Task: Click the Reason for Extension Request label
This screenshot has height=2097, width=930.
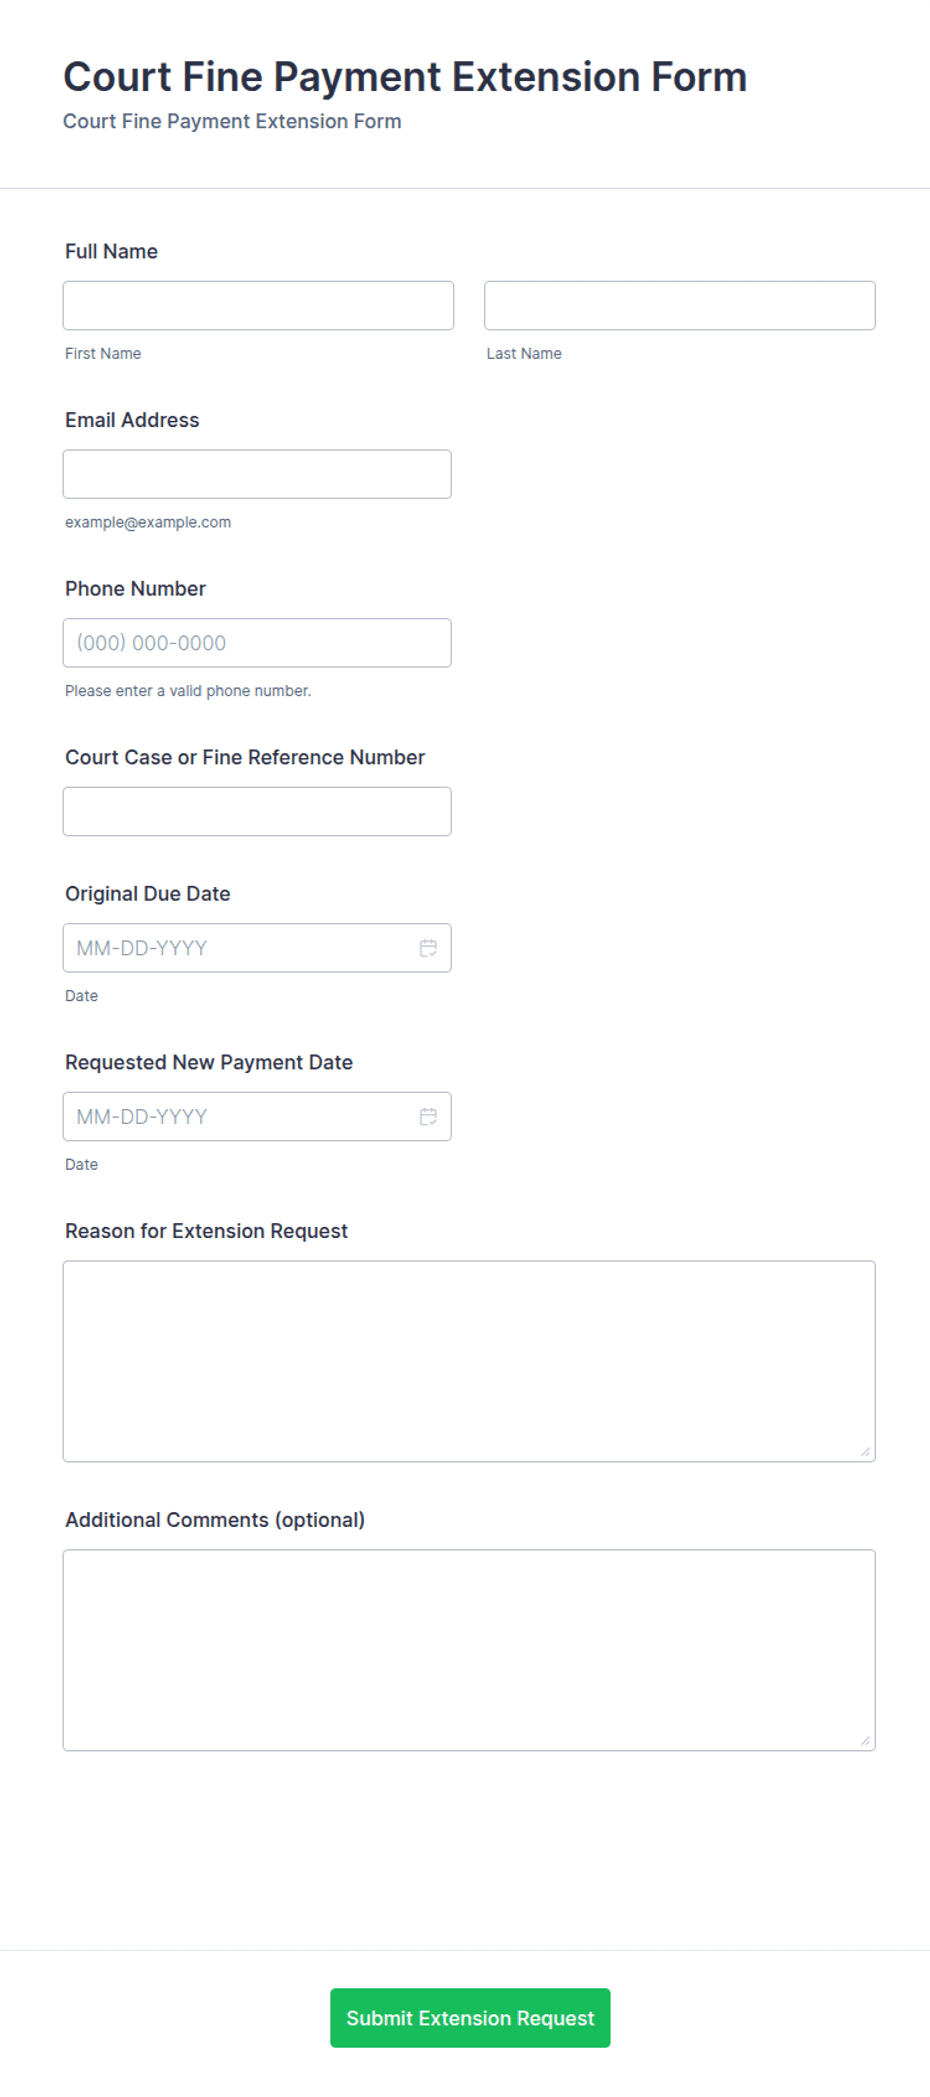Action: tap(206, 1231)
